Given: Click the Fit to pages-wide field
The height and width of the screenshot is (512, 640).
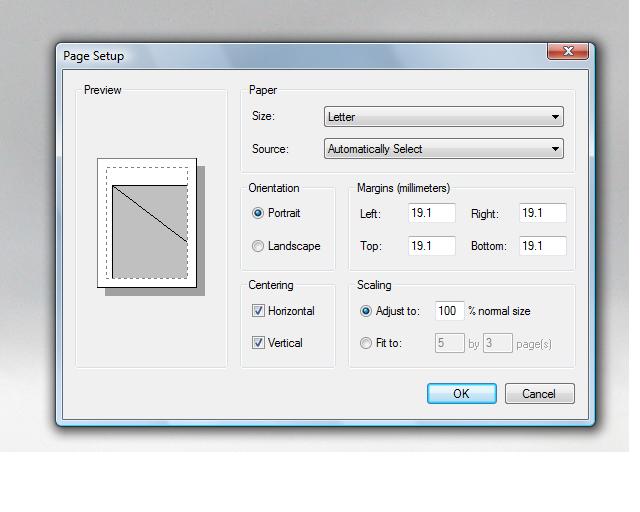Looking at the screenshot, I should (449, 343).
